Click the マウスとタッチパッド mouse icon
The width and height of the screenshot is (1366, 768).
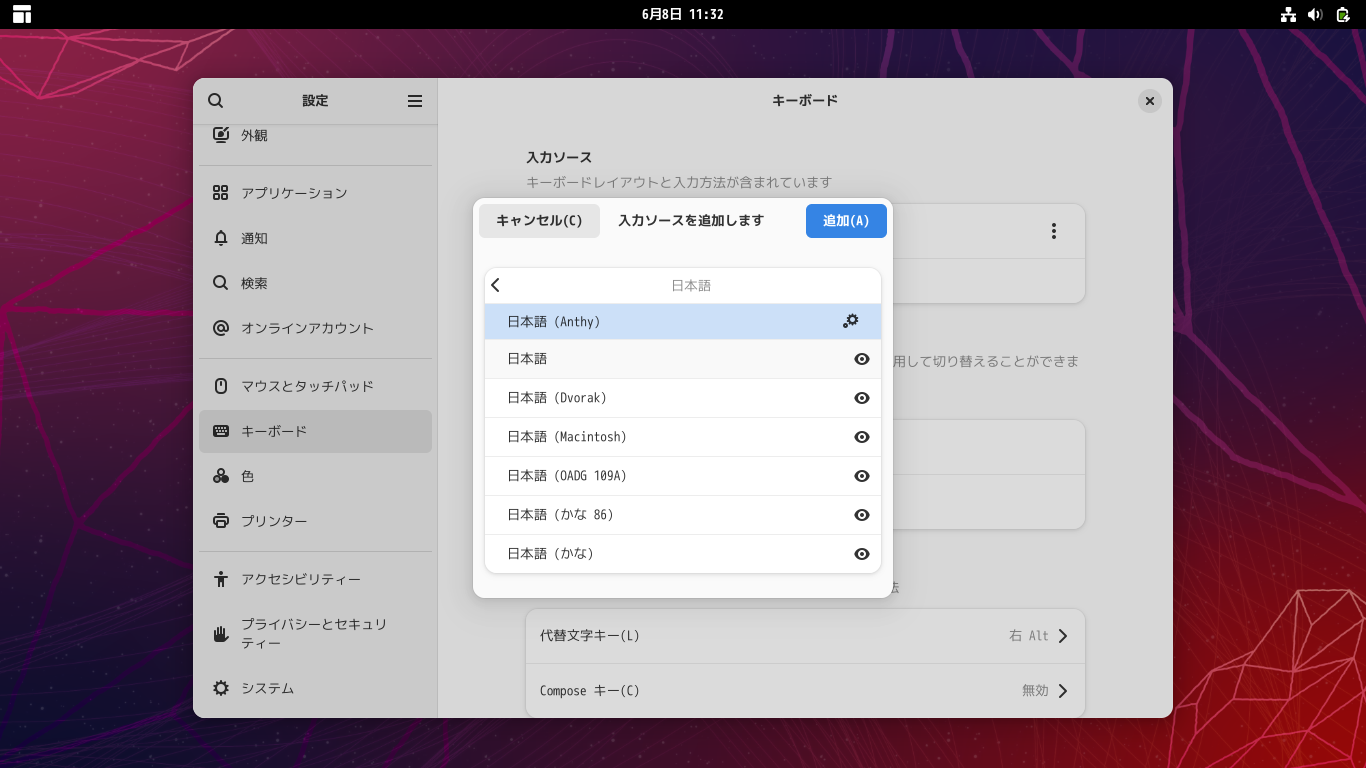click(x=221, y=386)
